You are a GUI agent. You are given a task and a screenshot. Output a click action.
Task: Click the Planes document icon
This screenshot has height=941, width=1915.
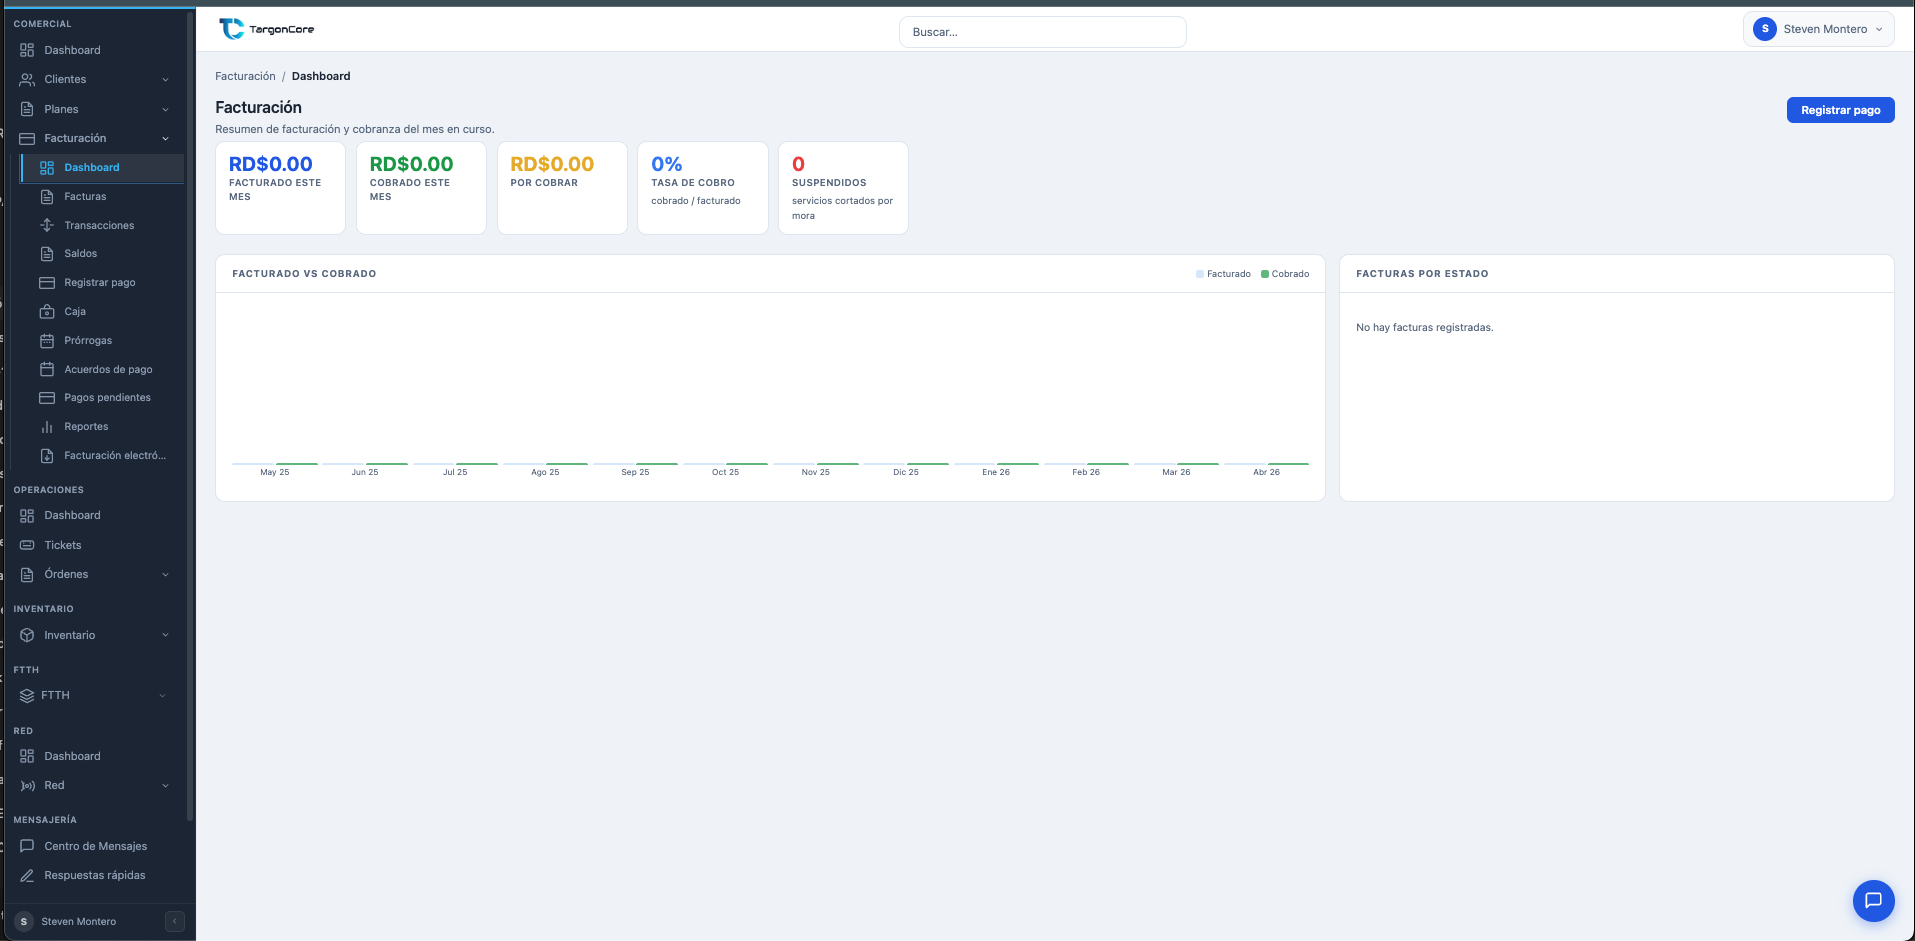(27, 109)
